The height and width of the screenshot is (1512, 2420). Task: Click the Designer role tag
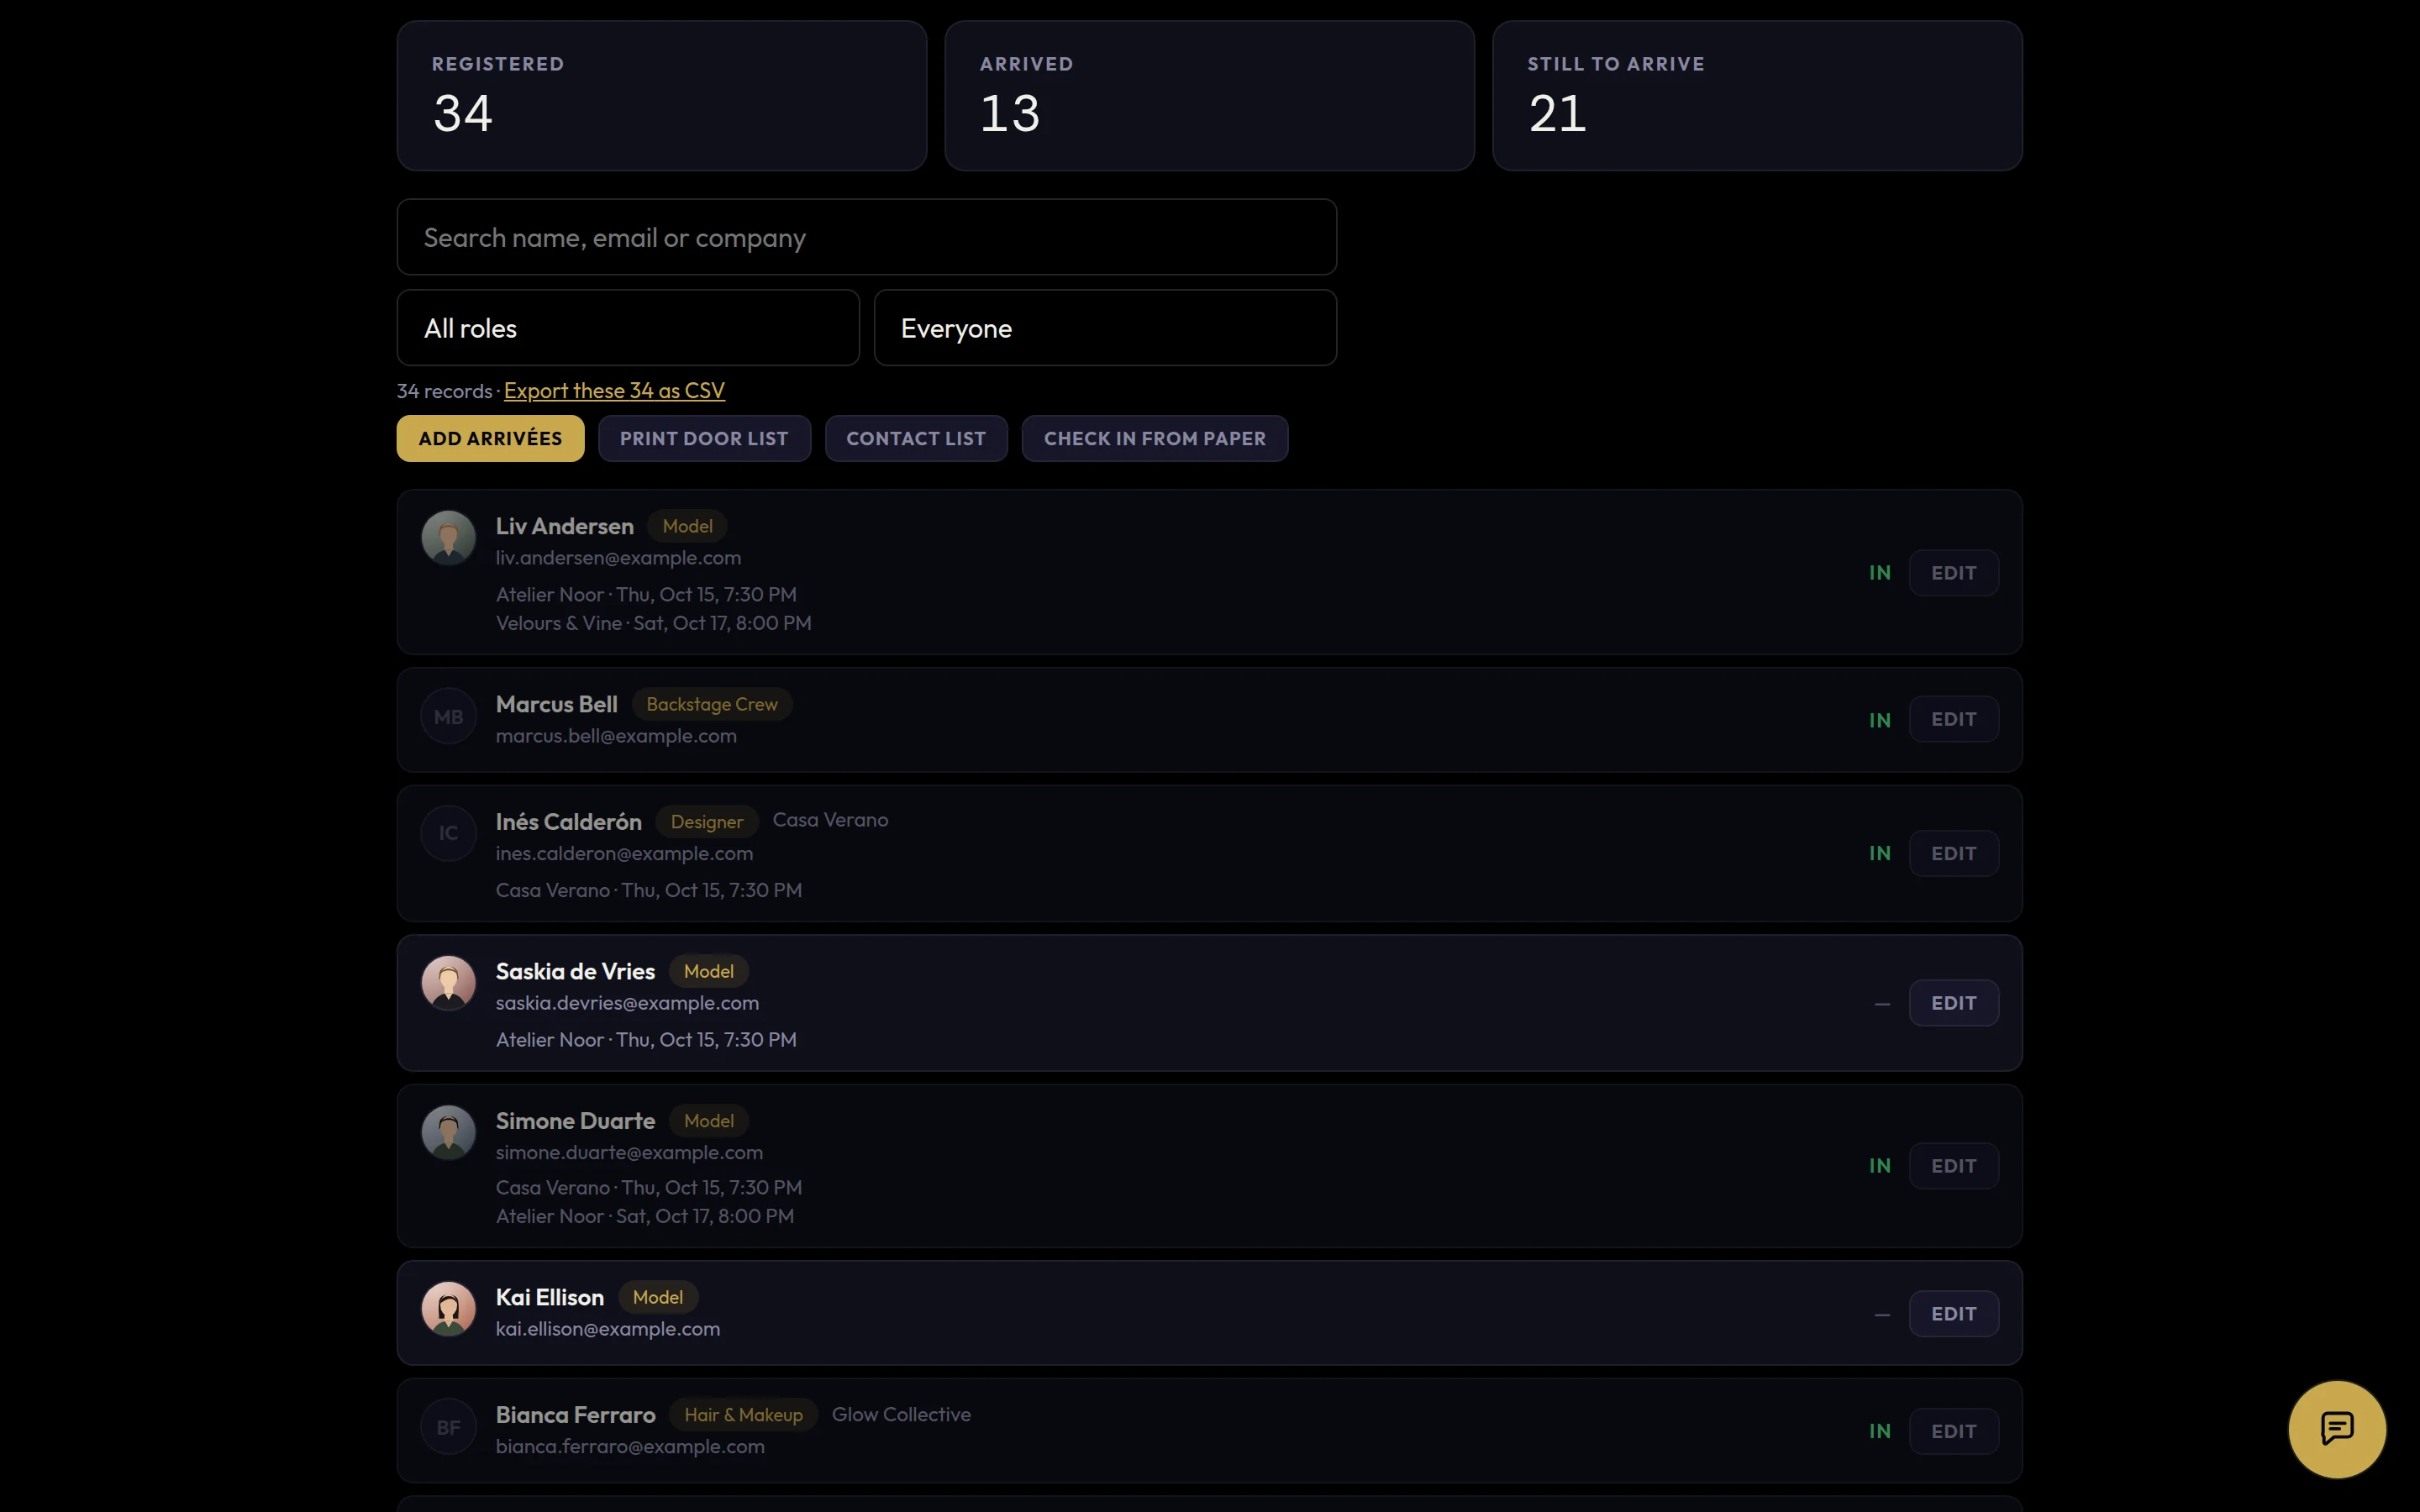[x=707, y=822]
